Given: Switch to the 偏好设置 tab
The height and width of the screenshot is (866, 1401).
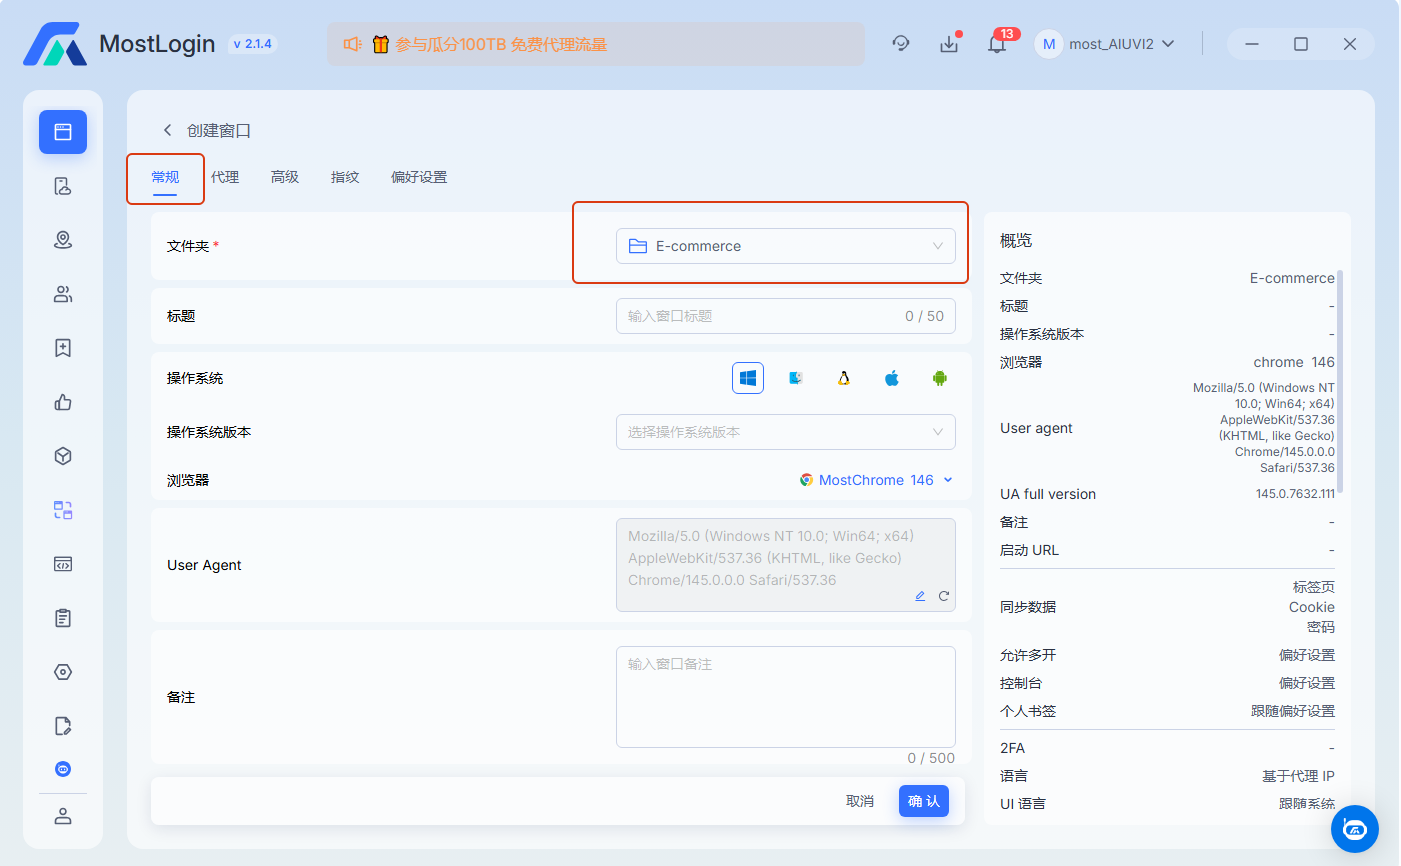Looking at the screenshot, I should (x=419, y=177).
